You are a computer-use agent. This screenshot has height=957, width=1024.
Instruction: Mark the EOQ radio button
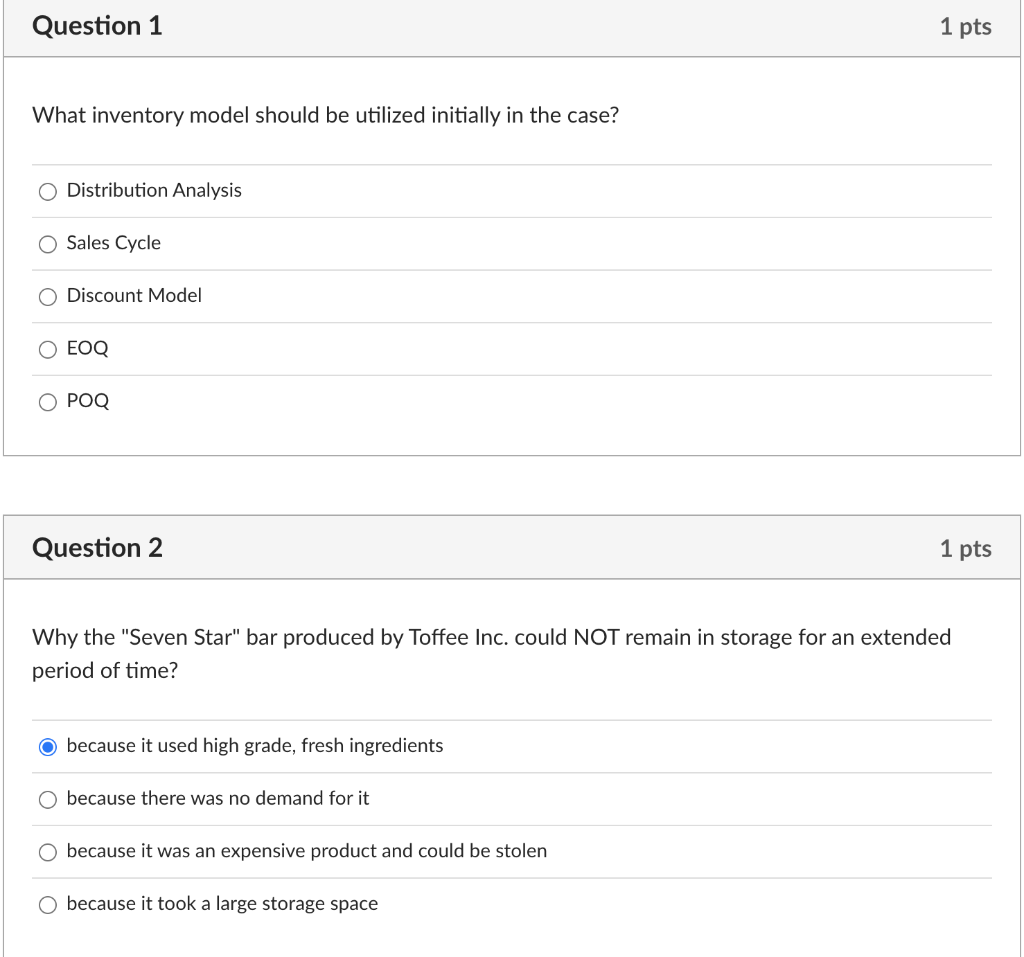point(47,349)
